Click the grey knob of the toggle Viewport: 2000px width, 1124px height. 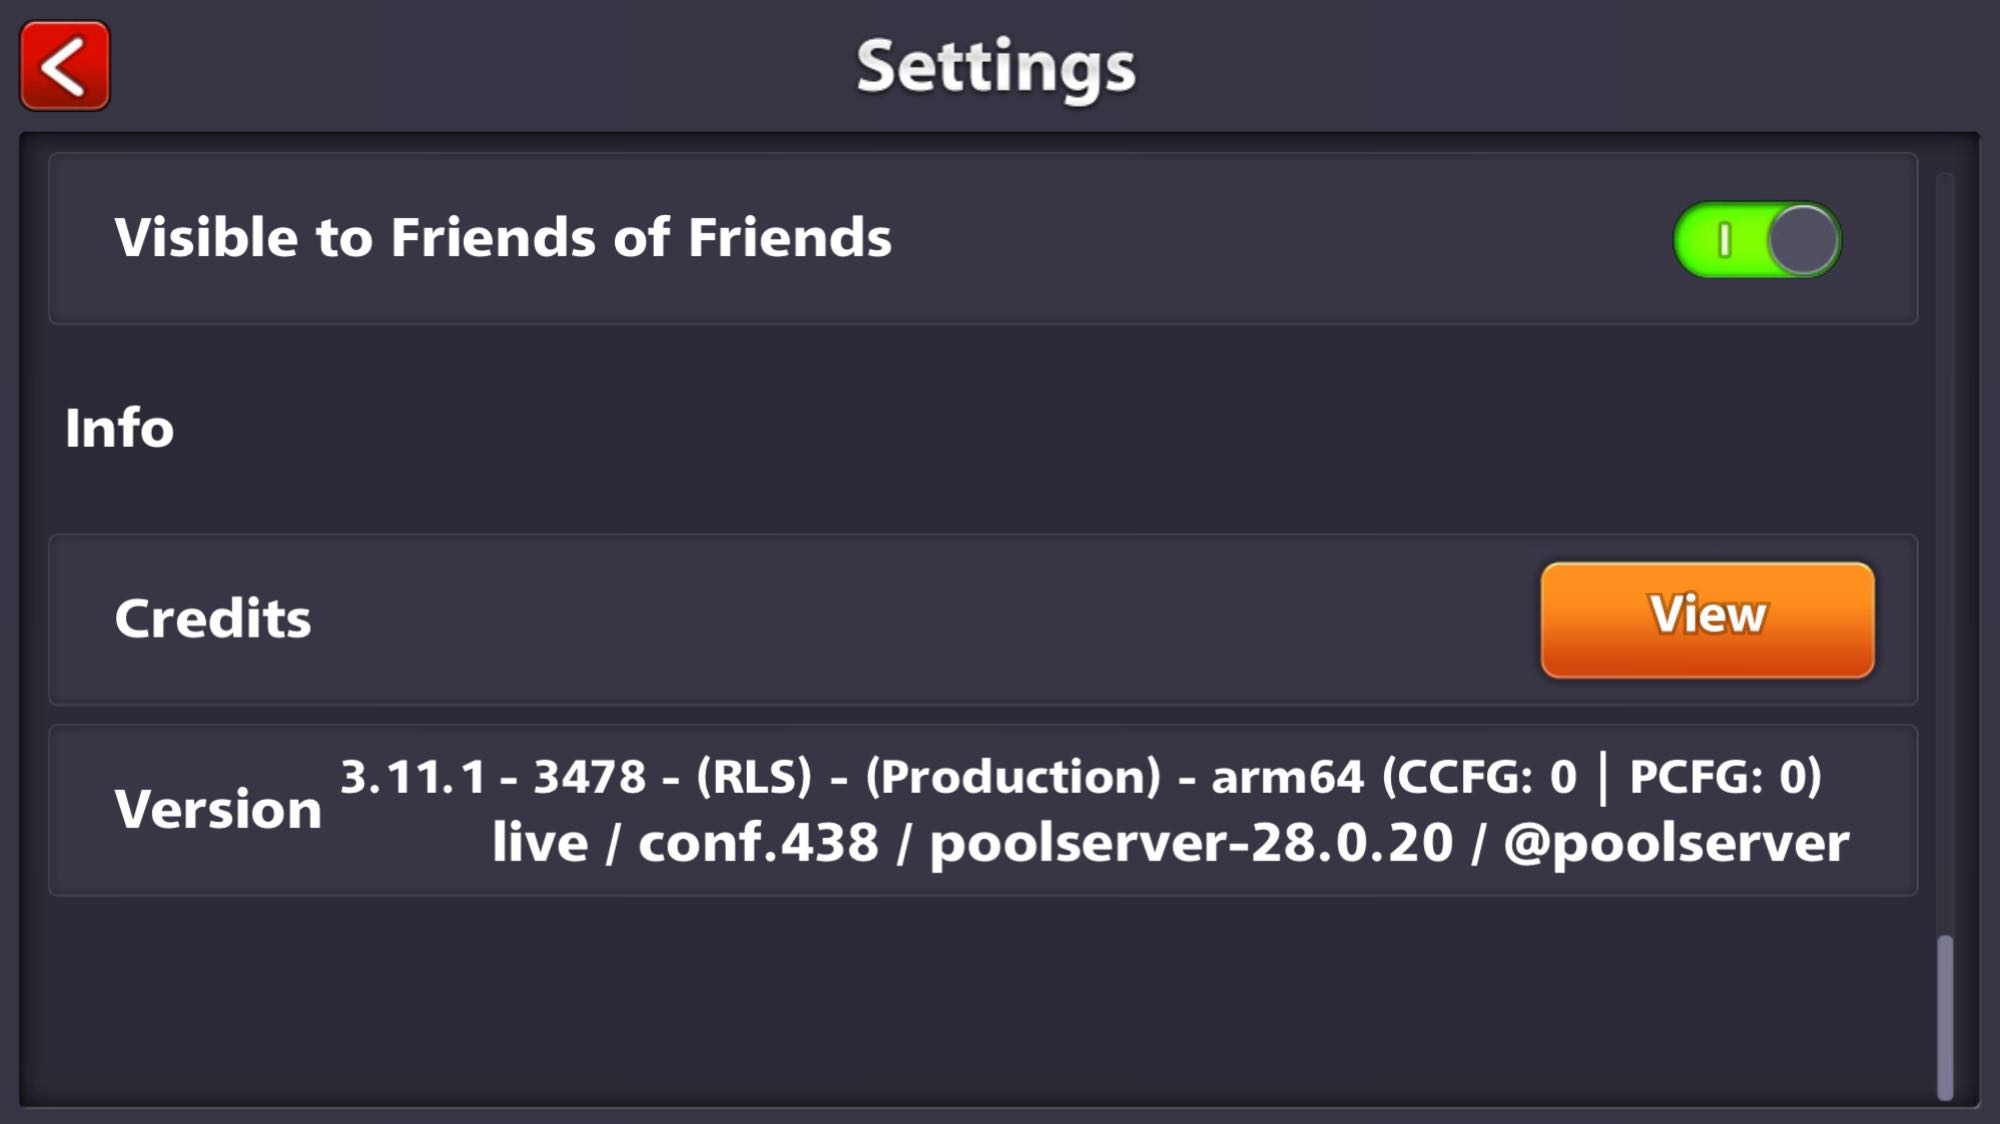(x=1803, y=240)
